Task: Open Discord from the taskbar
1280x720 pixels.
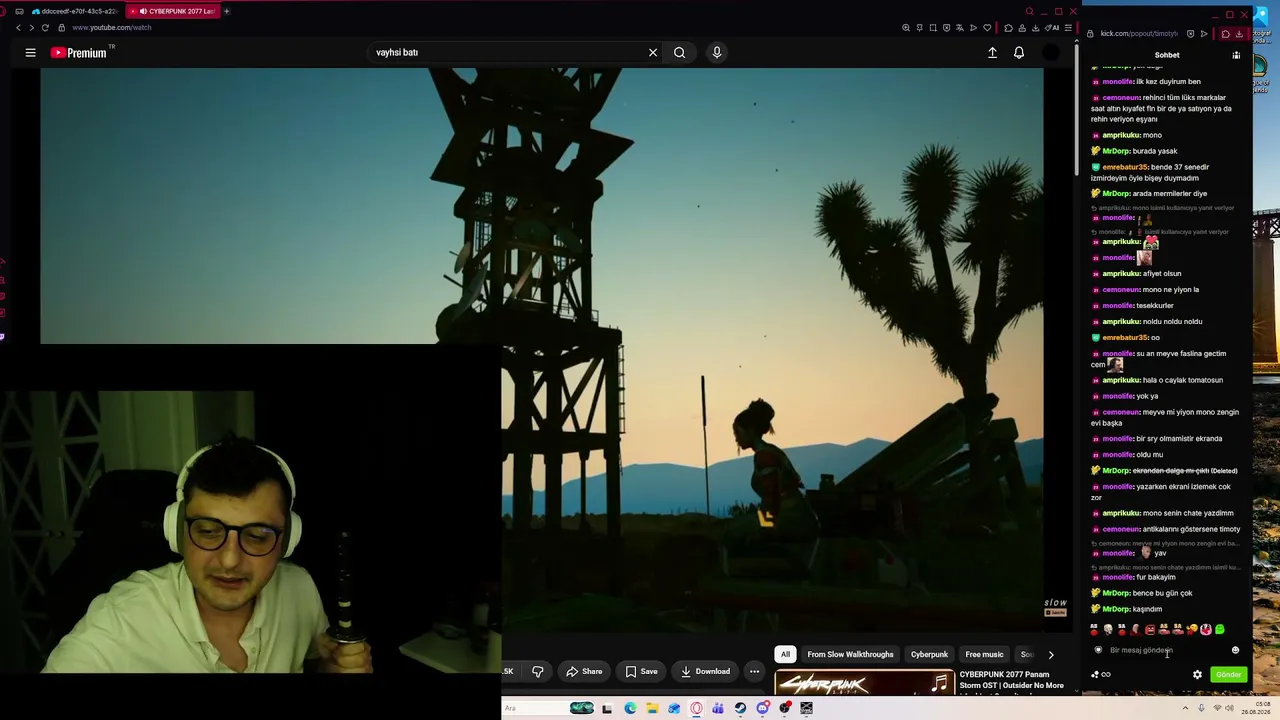Action: pos(763,708)
